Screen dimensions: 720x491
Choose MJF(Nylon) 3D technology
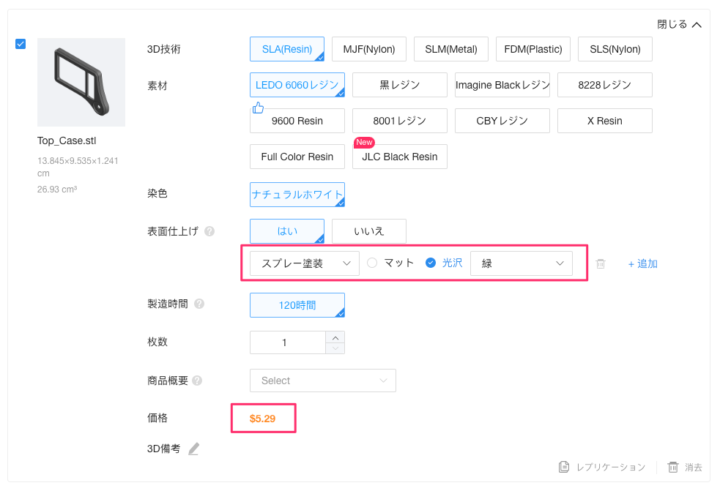[x=368, y=48]
